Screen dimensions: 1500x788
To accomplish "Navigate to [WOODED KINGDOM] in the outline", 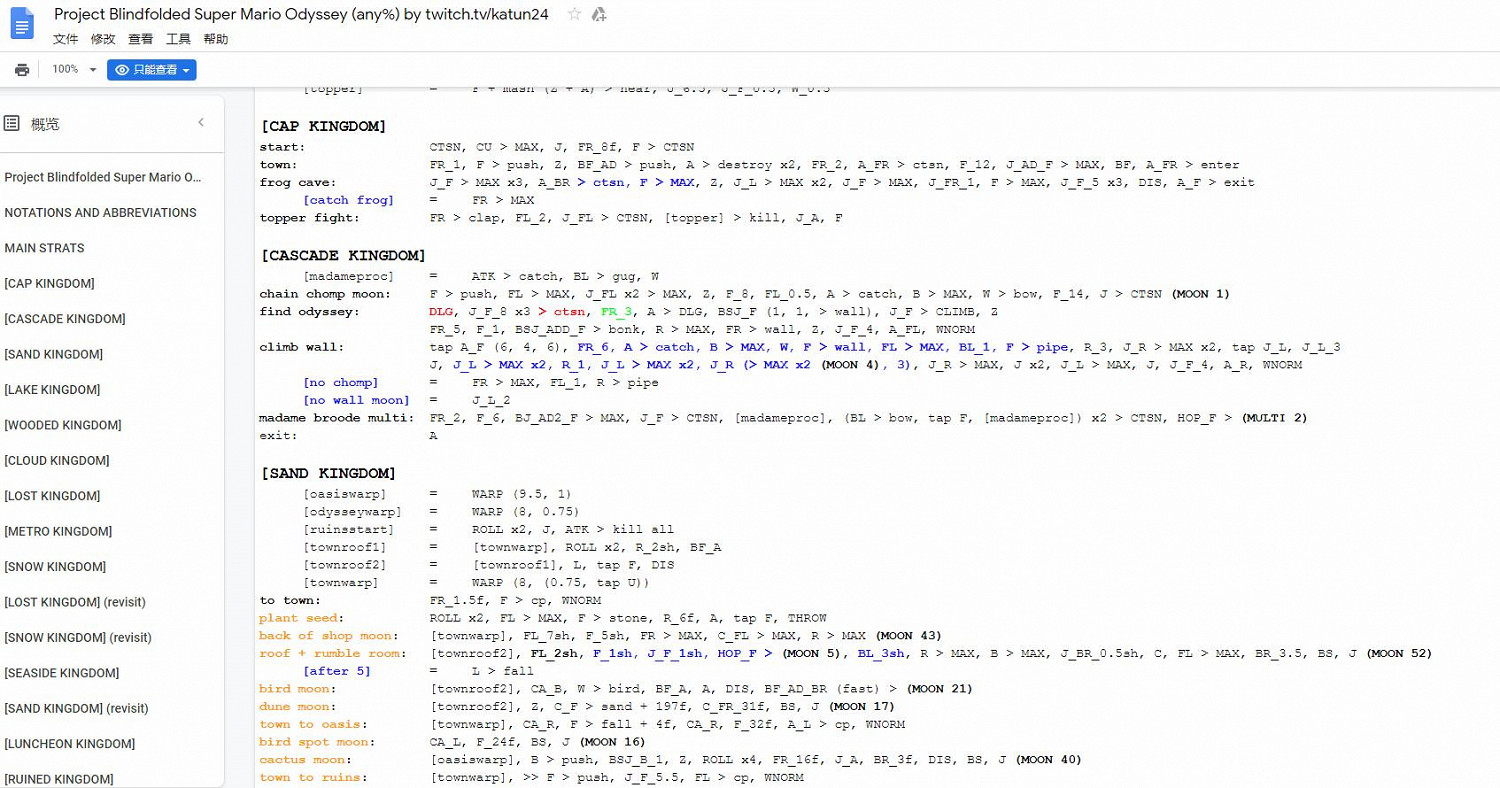I will click(x=63, y=425).
